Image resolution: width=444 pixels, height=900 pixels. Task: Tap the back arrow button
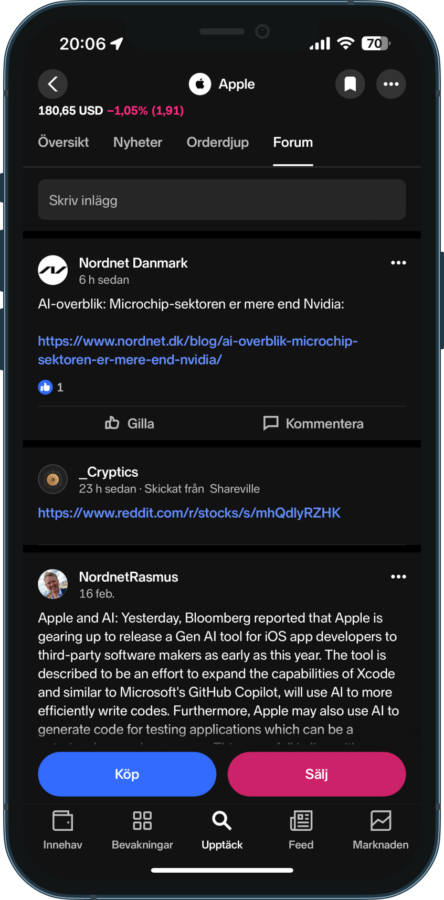pos(53,84)
